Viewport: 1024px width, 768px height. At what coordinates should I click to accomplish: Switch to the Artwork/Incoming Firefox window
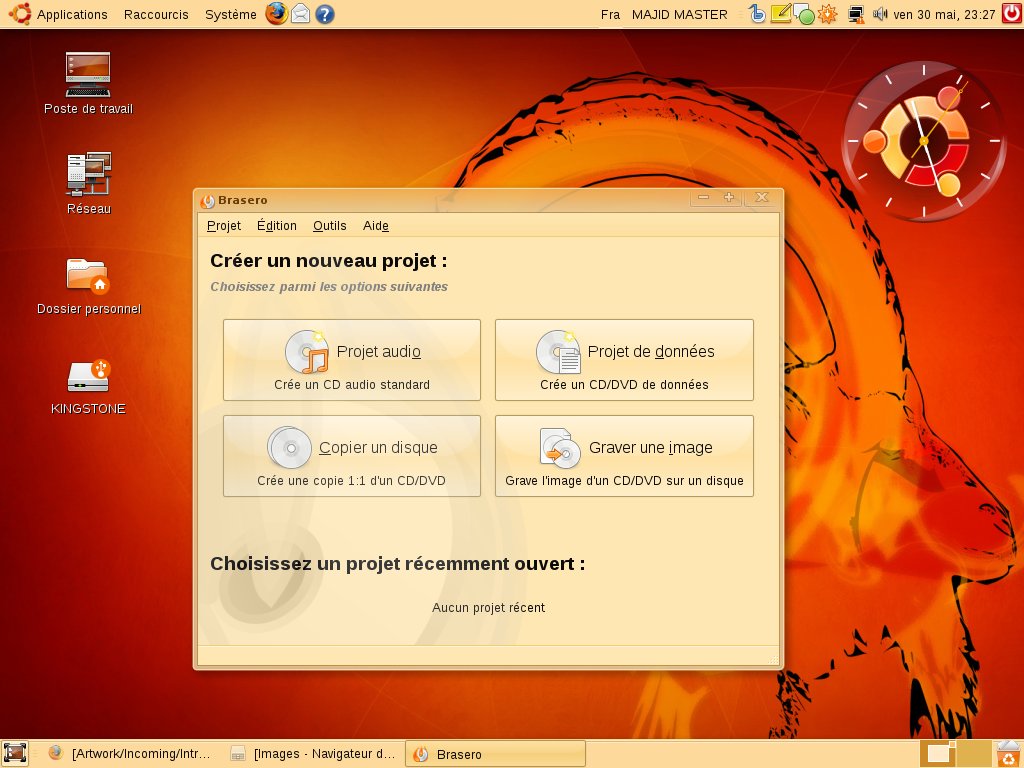130,754
